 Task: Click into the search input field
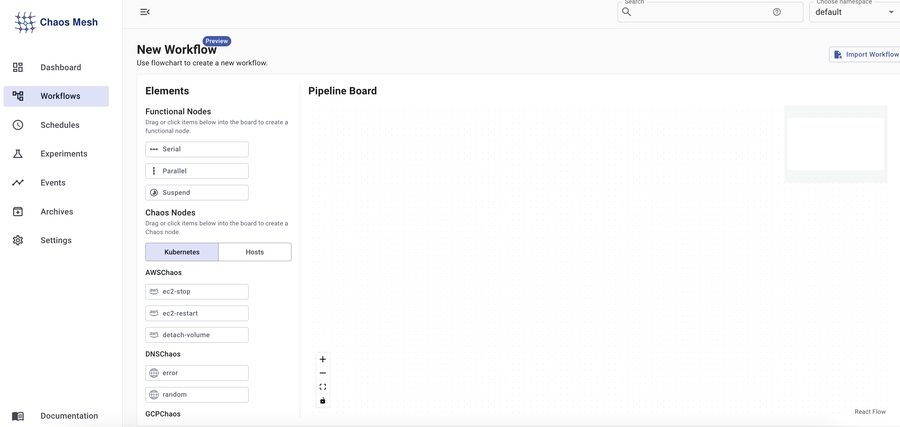coord(700,12)
